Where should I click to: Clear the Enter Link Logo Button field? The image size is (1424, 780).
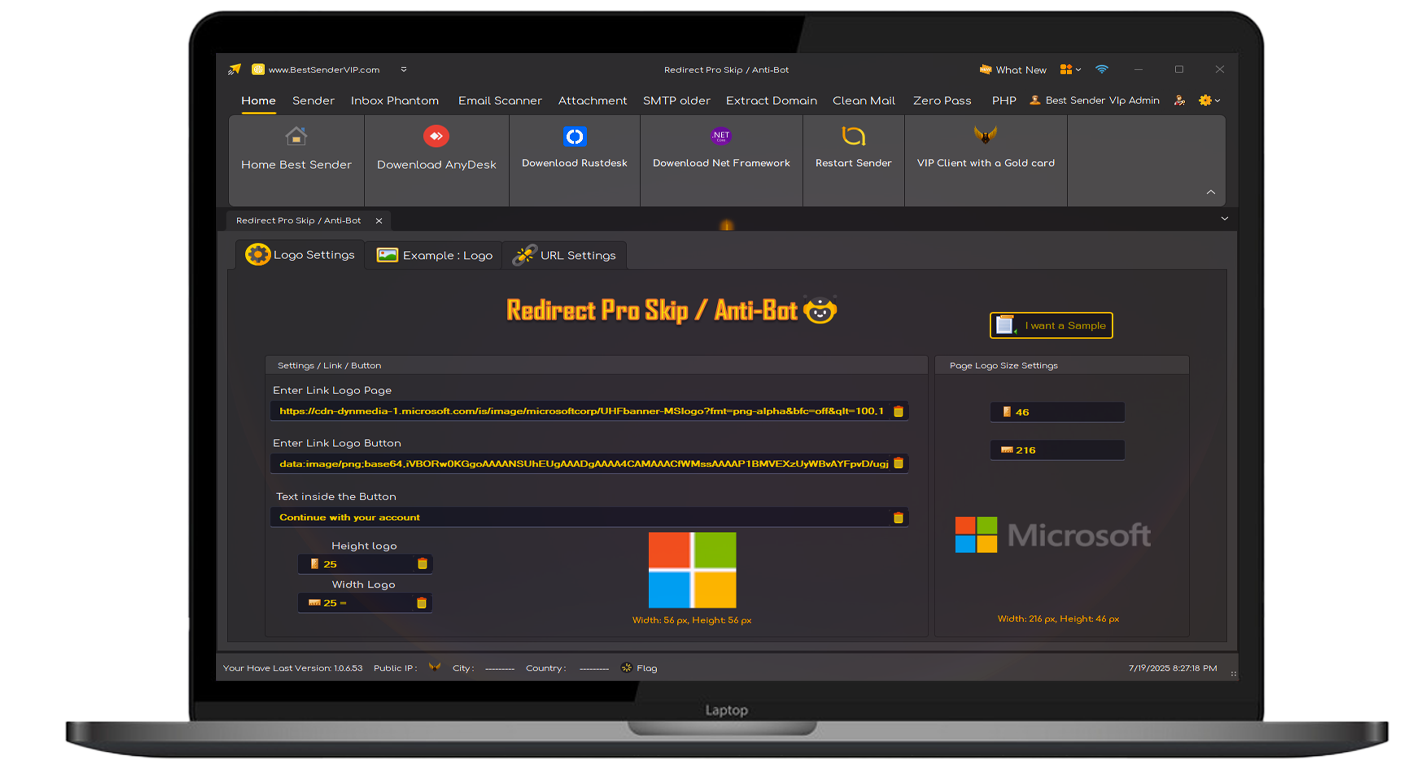pos(898,463)
